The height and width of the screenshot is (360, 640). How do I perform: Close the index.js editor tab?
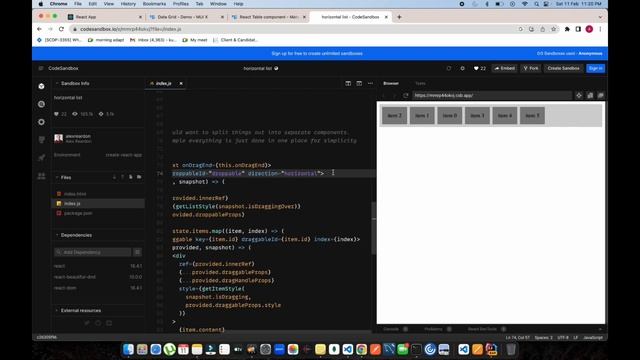(181, 83)
